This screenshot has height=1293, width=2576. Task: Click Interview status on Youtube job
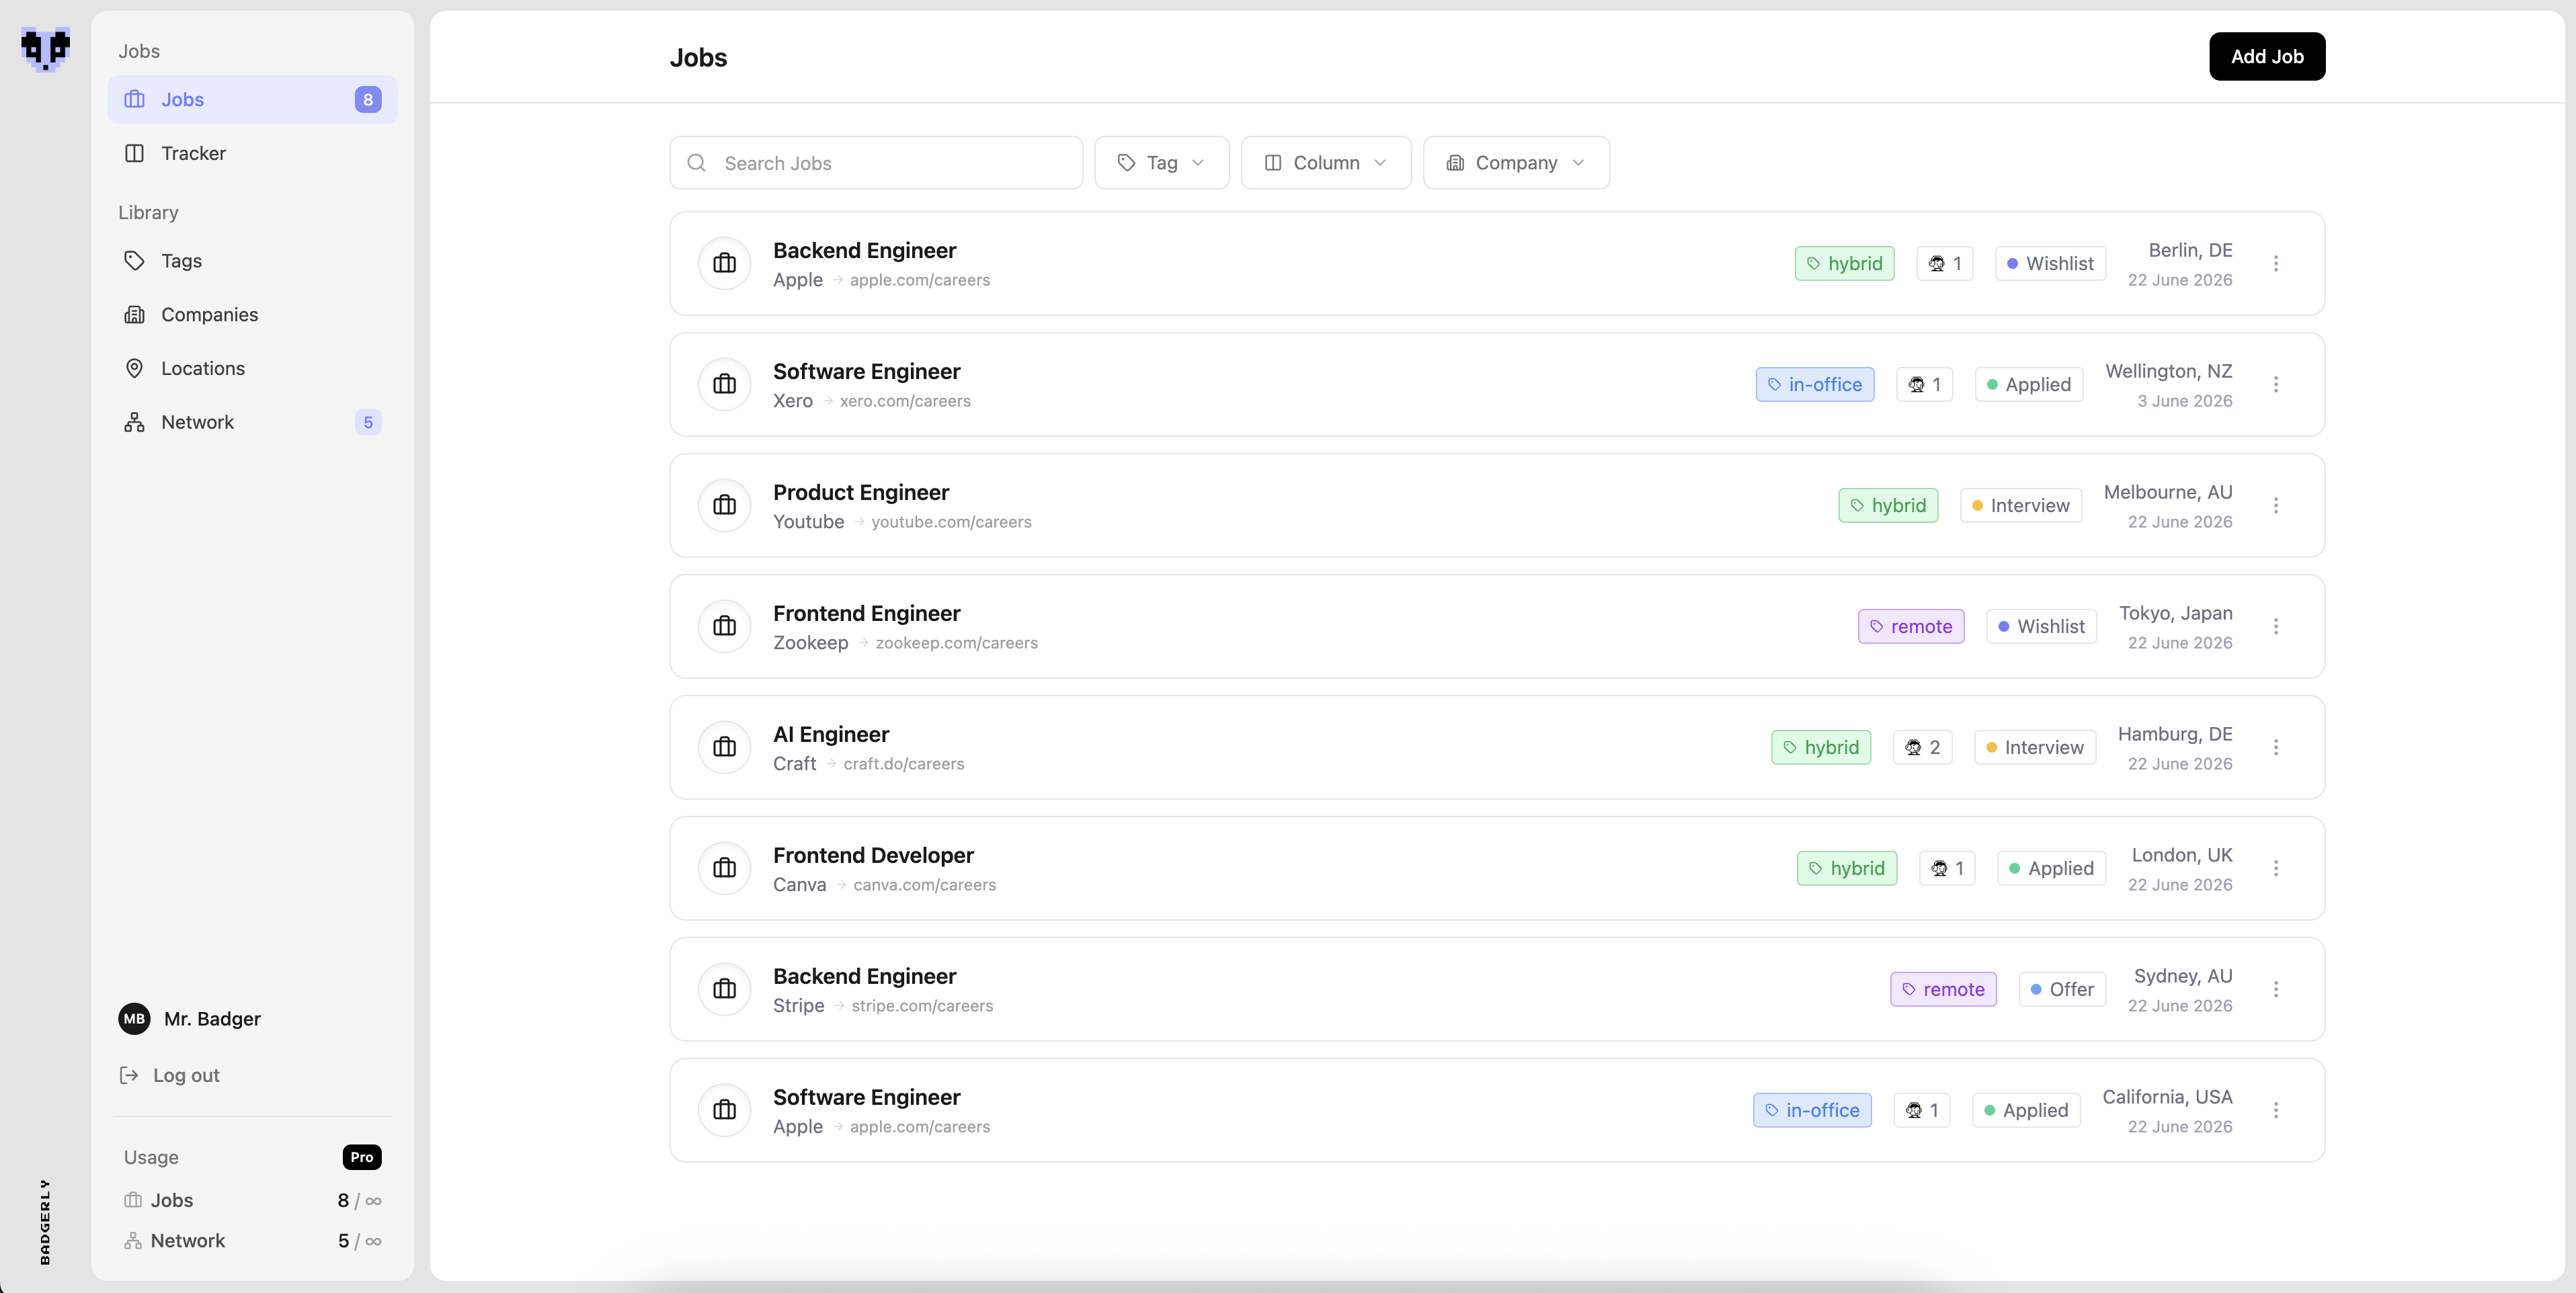point(2021,506)
